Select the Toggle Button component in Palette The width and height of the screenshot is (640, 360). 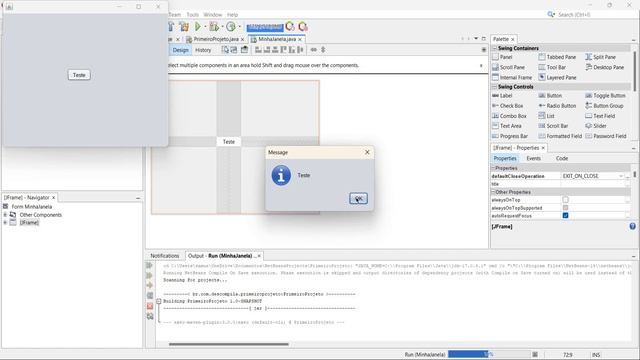(605, 96)
